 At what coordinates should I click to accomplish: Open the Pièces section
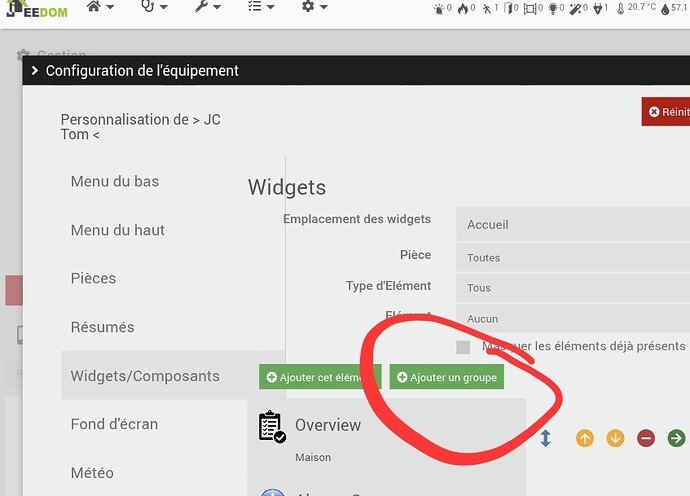93,278
